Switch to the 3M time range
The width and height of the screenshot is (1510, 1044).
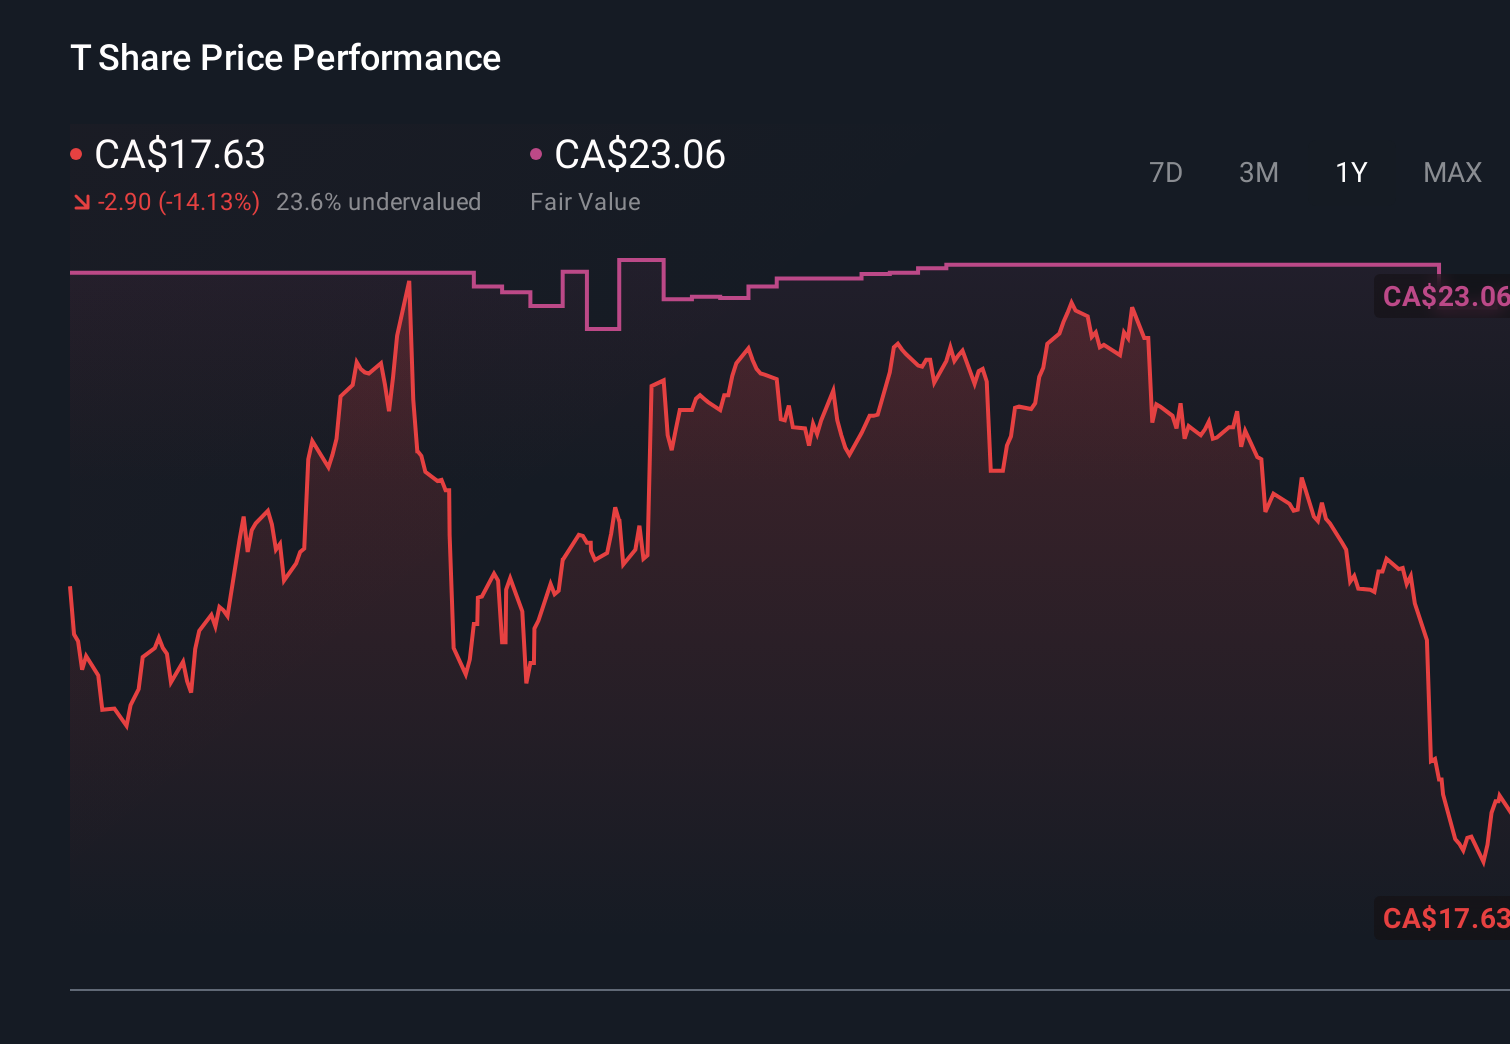(1258, 173)
